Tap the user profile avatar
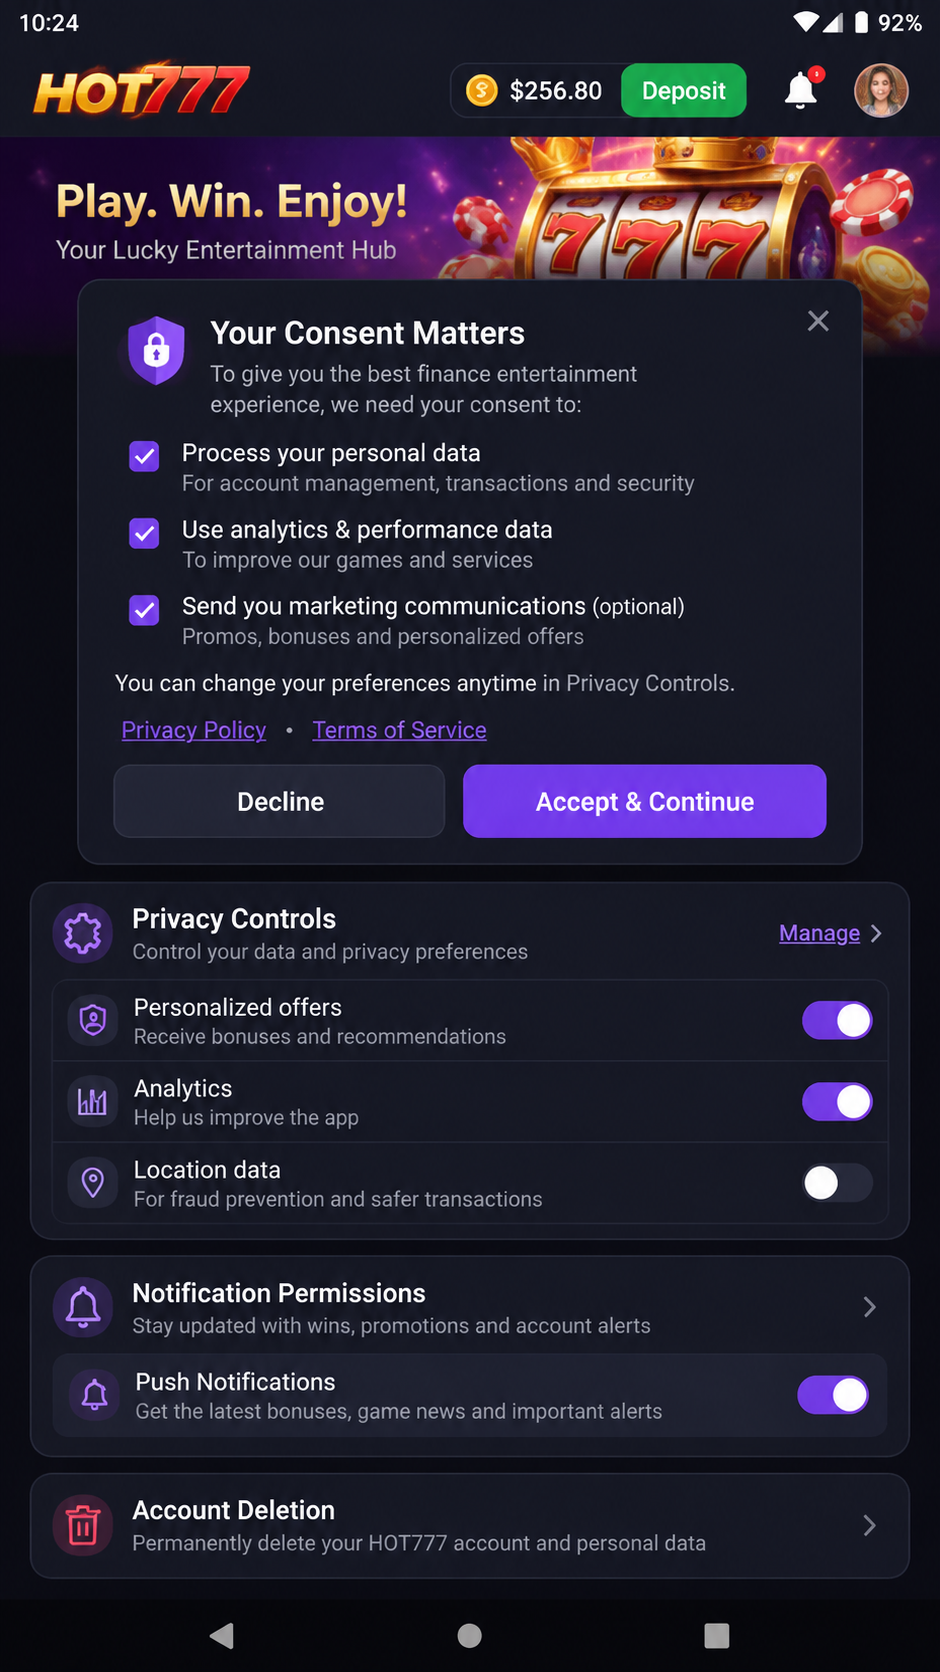This screenshot has width=940, height=1672. (881, 91)
